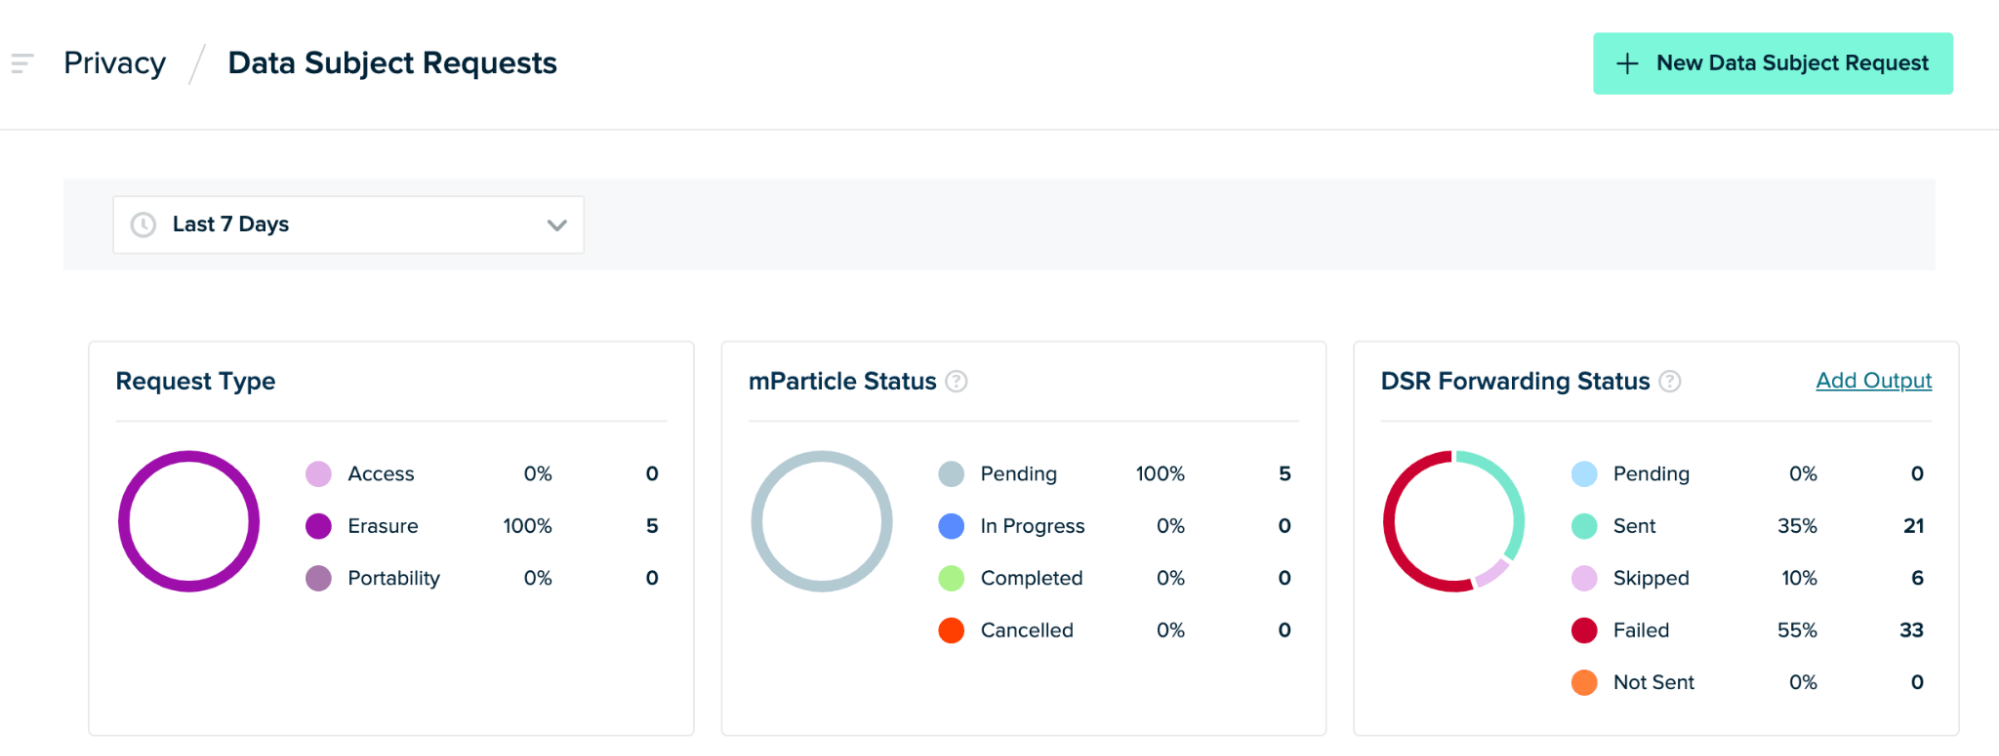This screenshot has height=756, width=1999.
Task: Click the Cancelled status label
Action: point(1027,630)
